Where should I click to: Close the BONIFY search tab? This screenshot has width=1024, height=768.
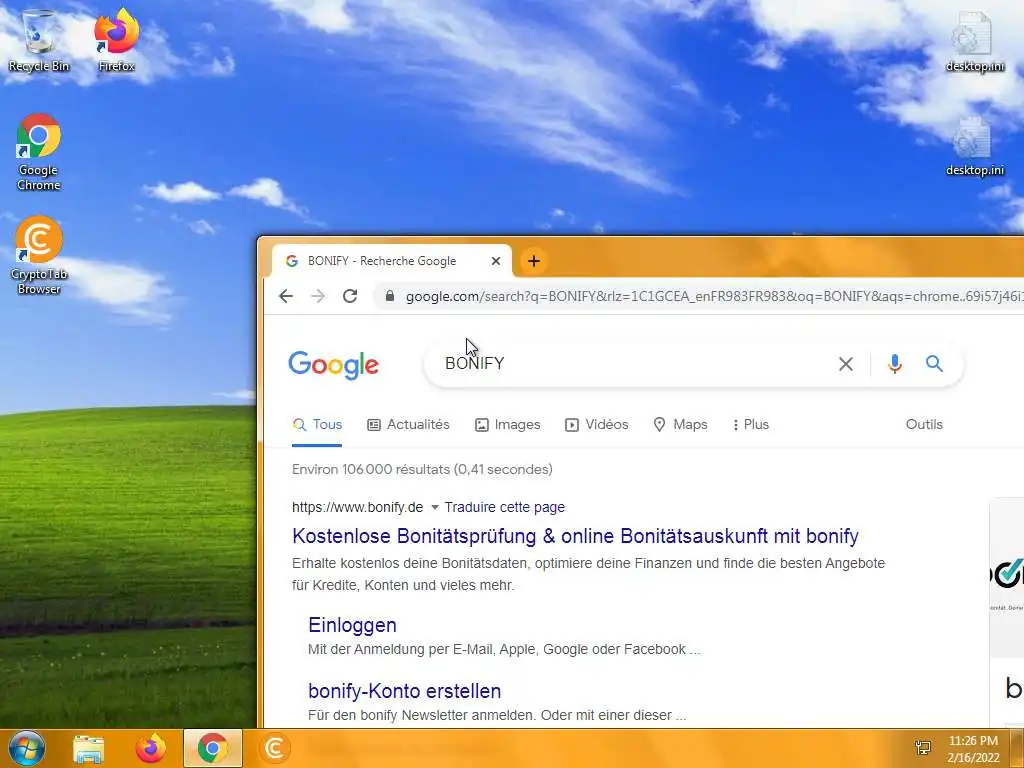tap(496, 261)
